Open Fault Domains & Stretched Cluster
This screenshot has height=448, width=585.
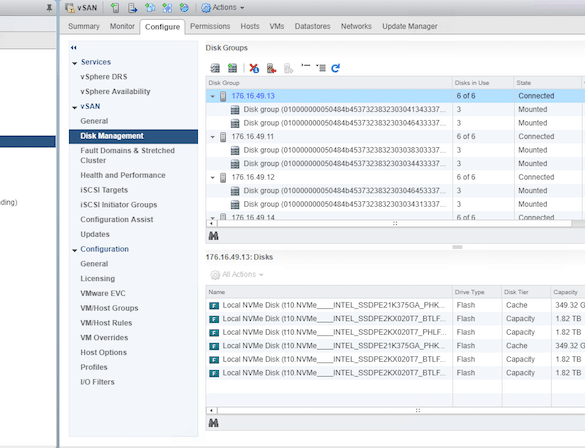tap(128, 156)
